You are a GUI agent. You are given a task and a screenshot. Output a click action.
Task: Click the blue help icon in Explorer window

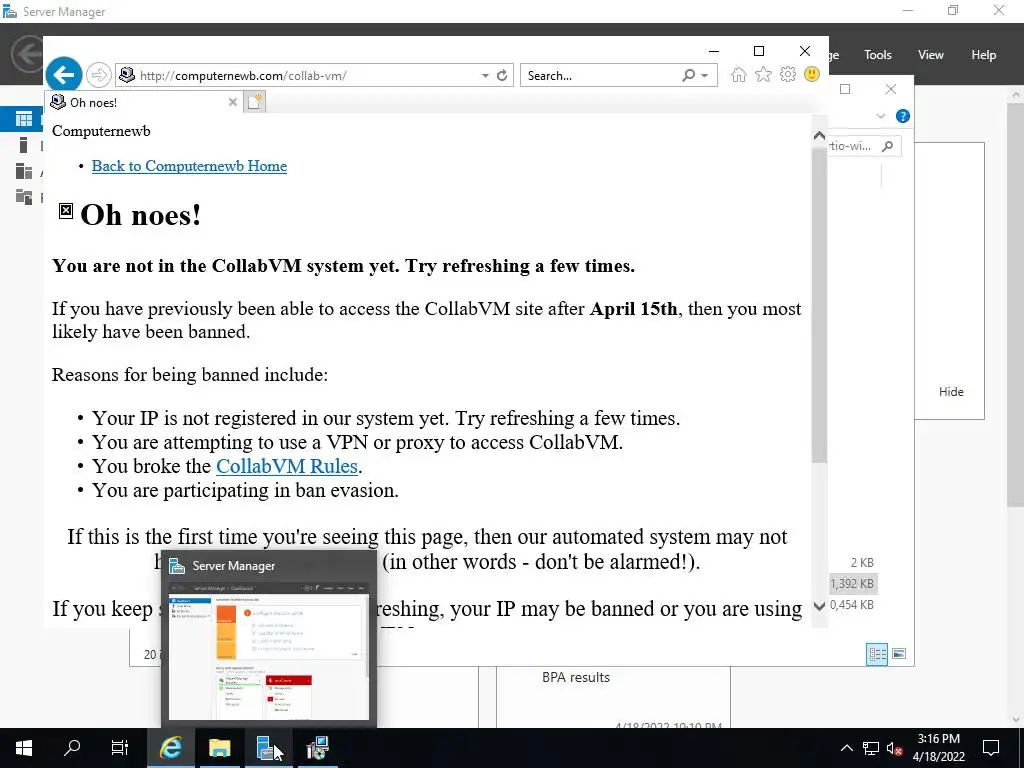[x=903, y=116]
